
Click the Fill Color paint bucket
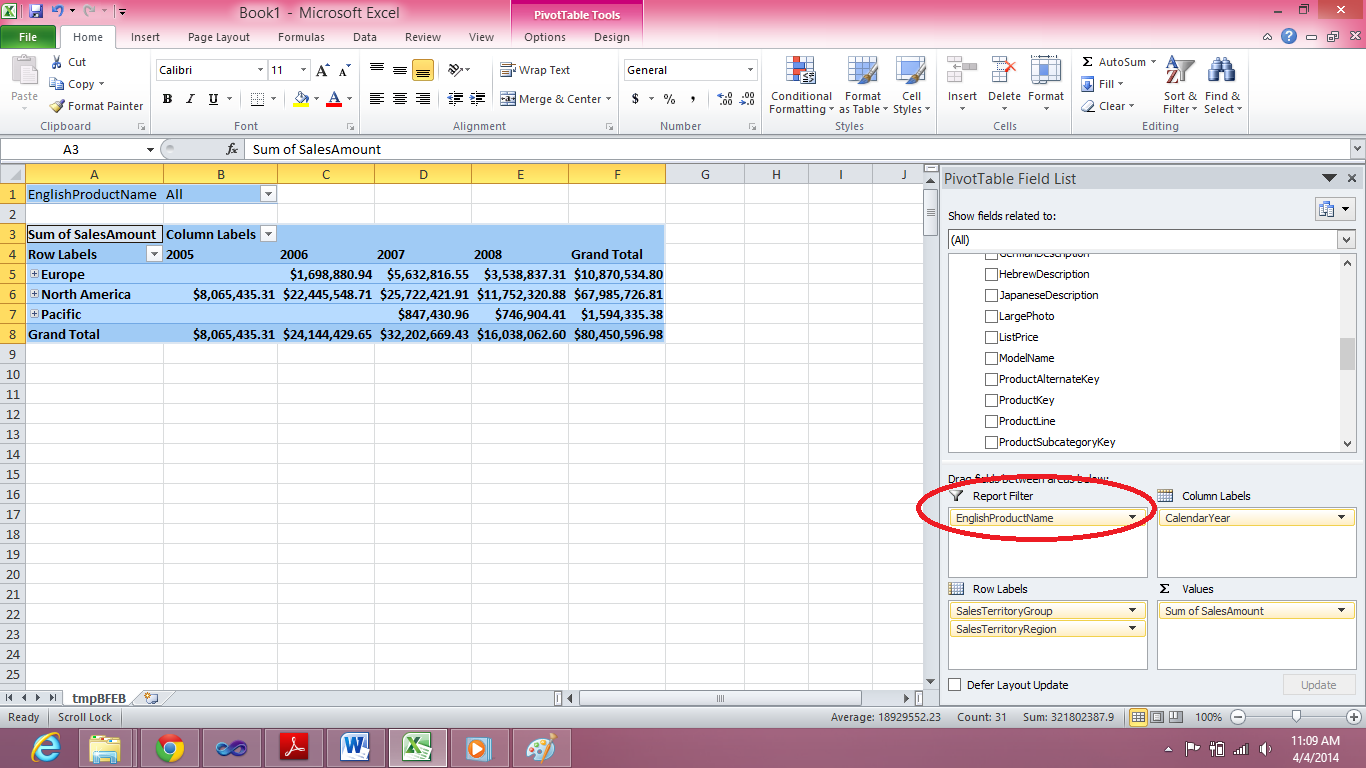pyautogui.click(x=301, y=99)
